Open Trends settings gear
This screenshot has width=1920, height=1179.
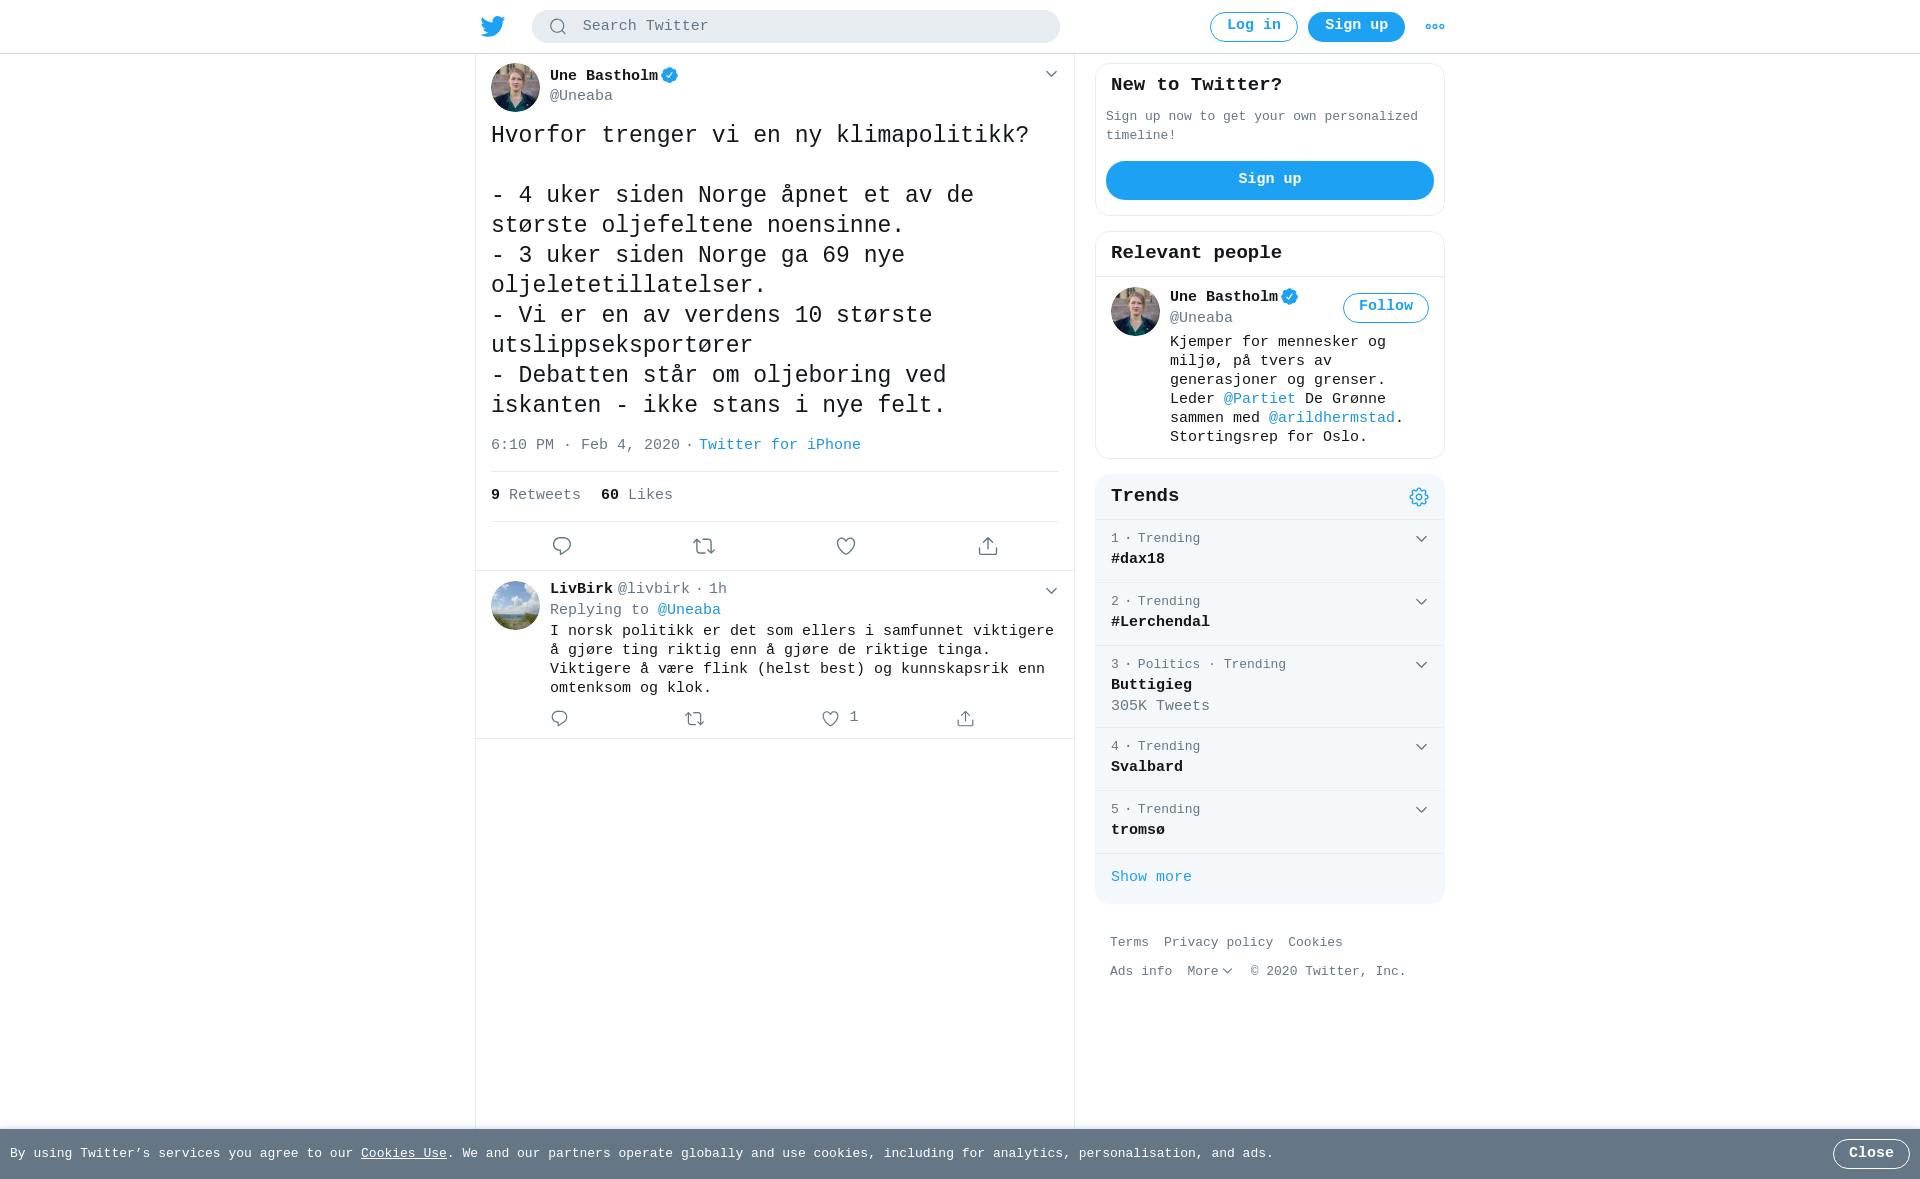(1419, 497)
